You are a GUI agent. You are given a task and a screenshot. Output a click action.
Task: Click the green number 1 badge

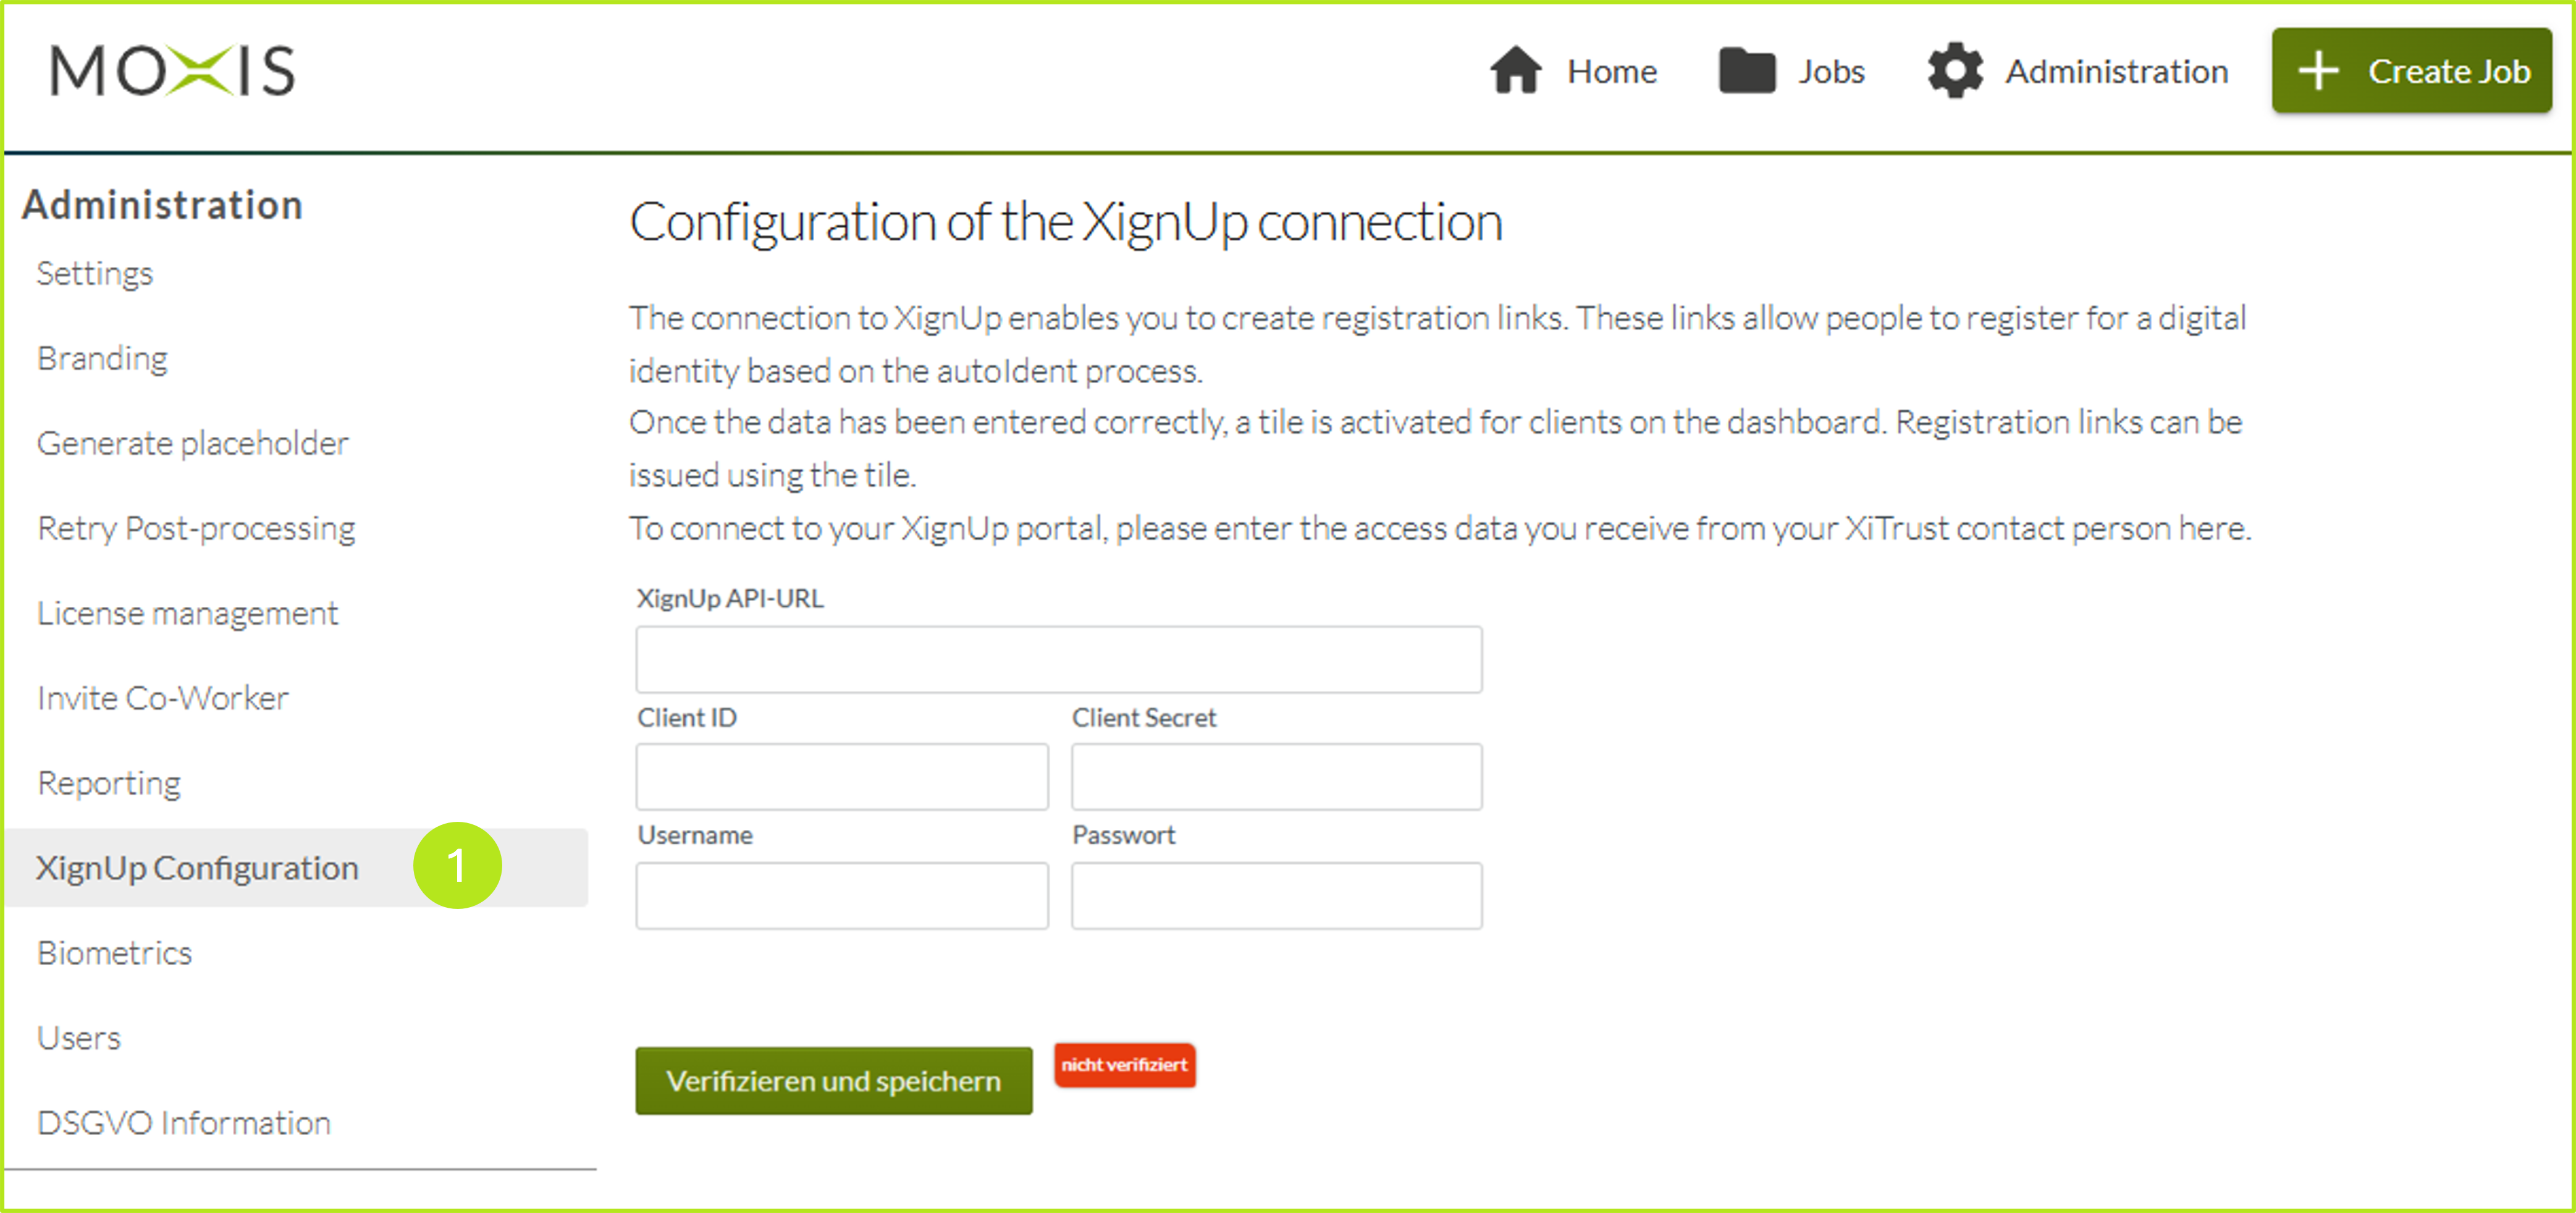click(x=457, y=866)
